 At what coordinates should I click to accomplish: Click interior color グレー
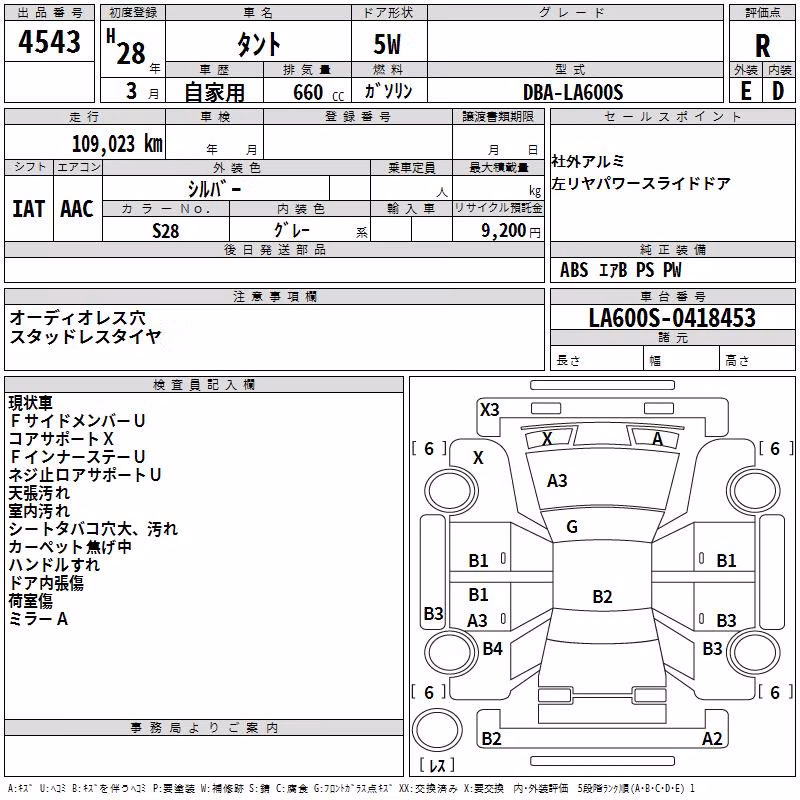[x=291, y=230]
